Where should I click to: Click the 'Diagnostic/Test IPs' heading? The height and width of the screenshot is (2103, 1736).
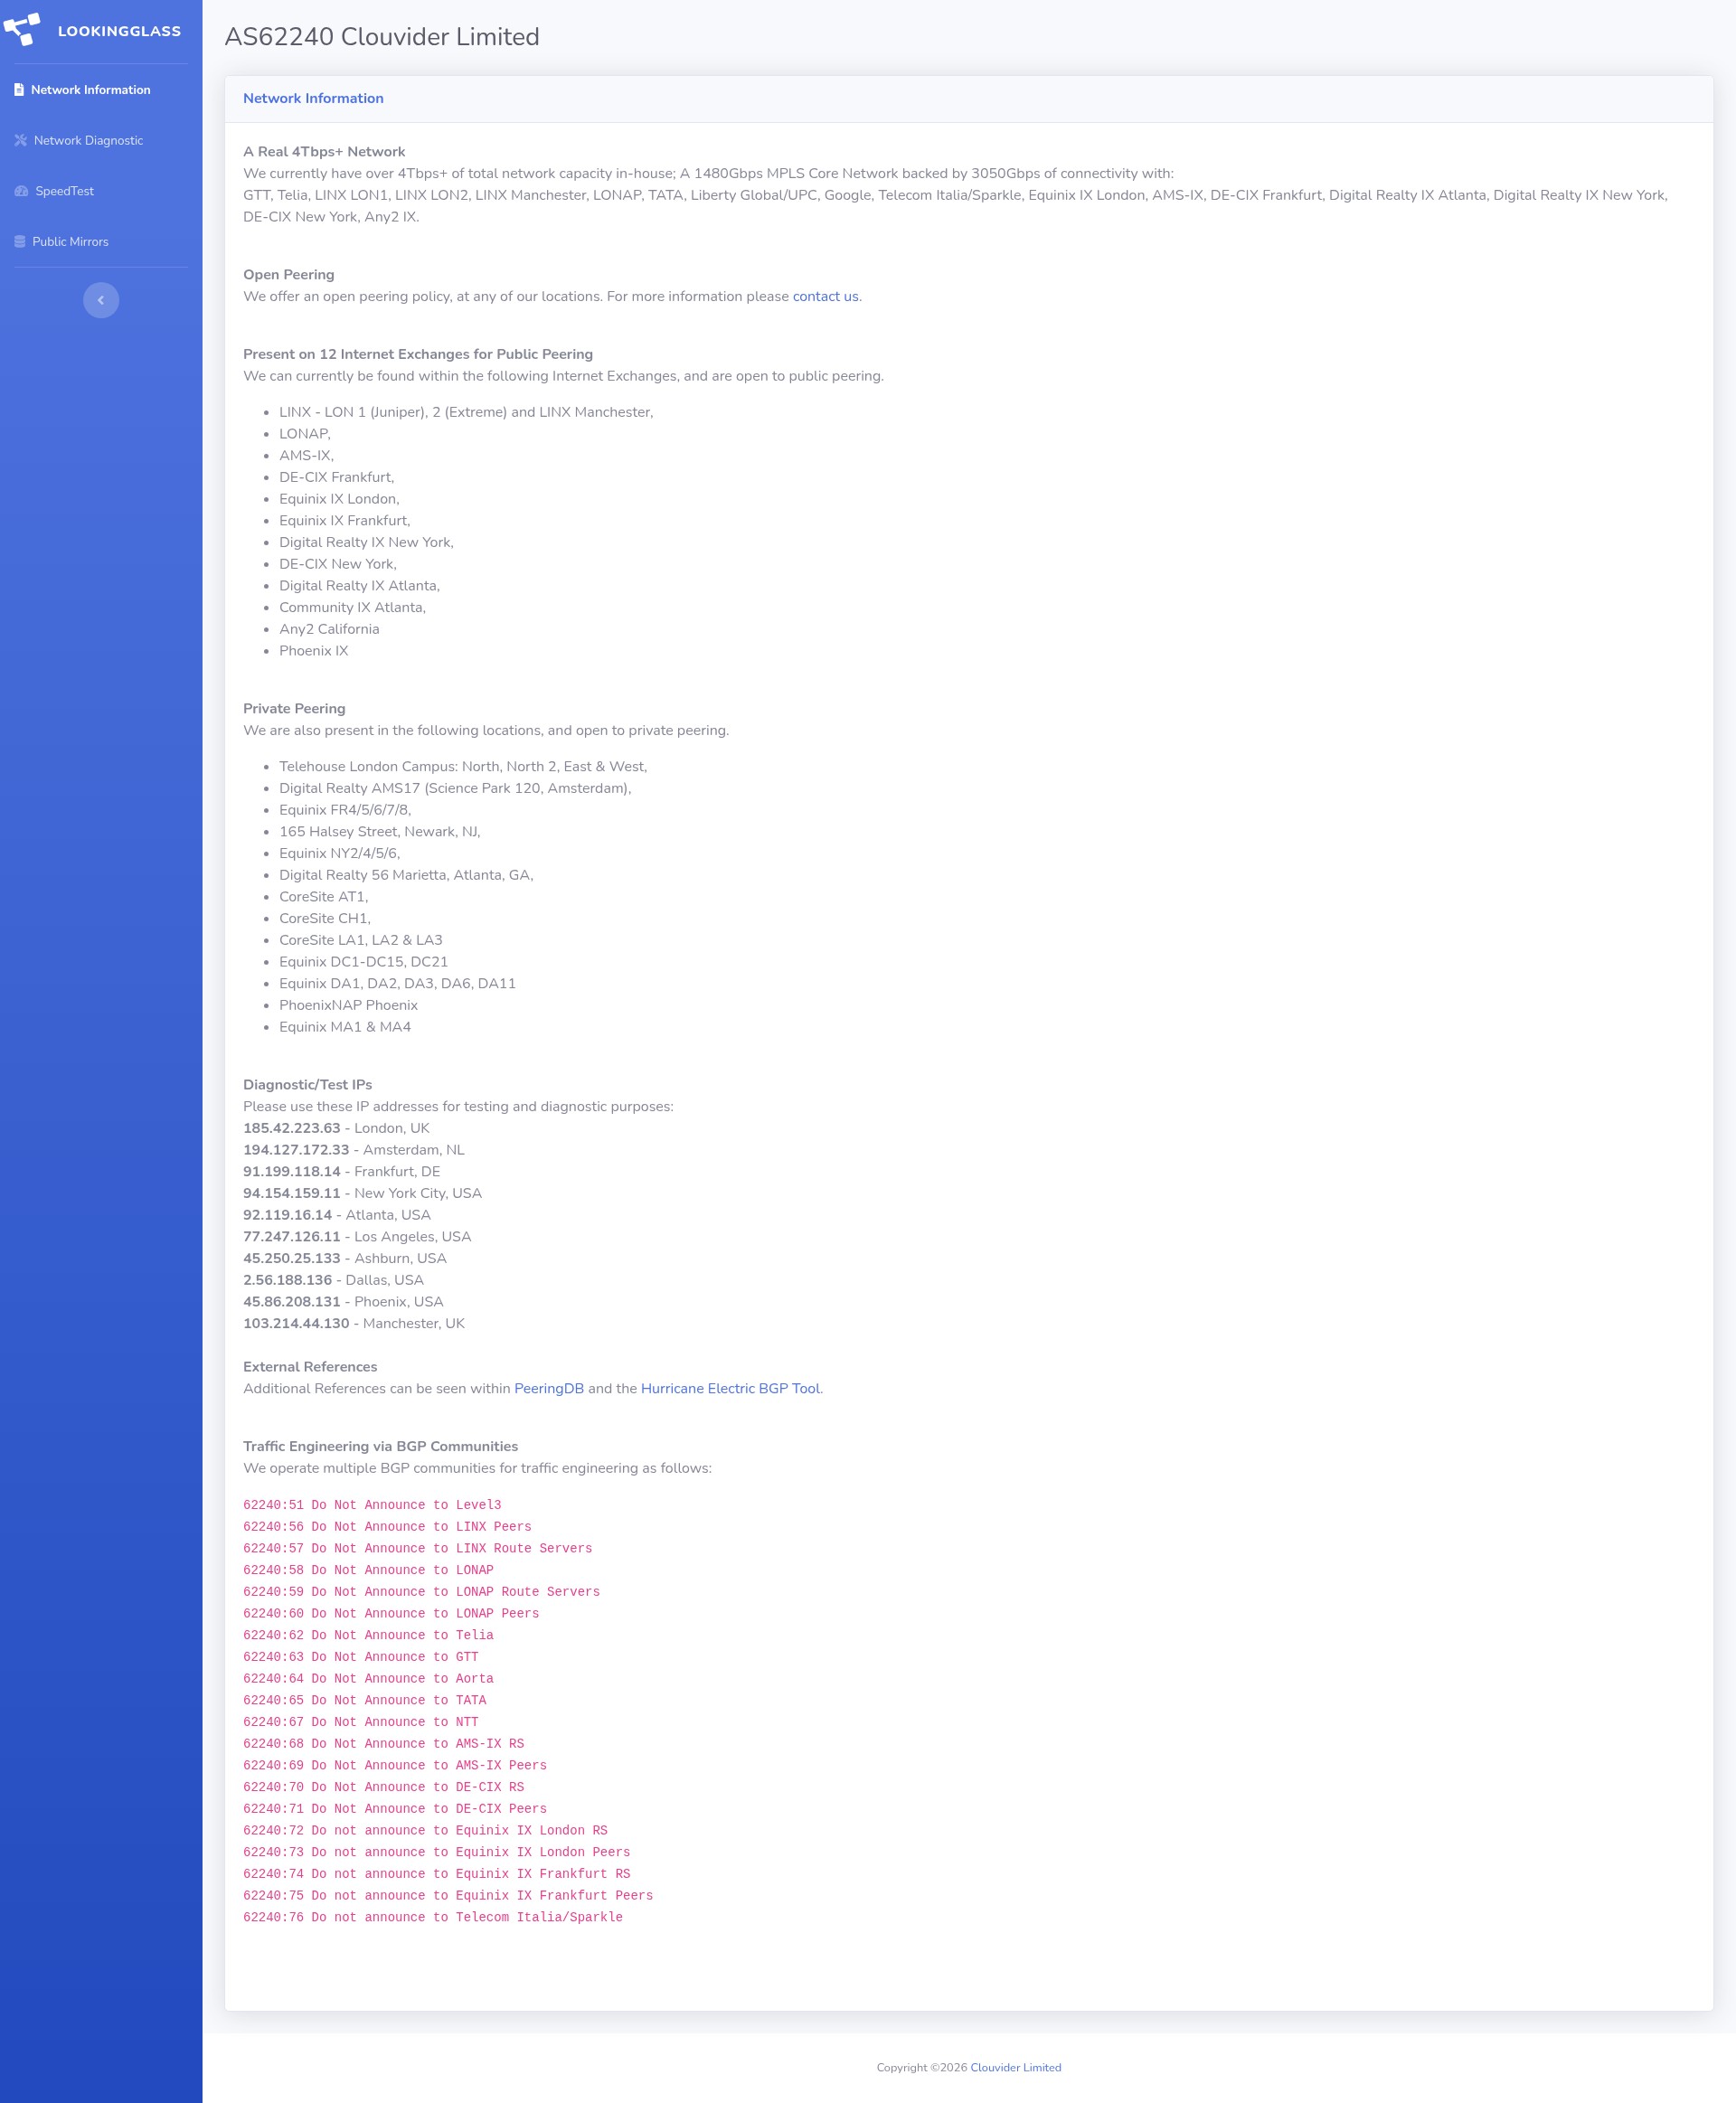pyautogui.click(x=308, y=1085)
